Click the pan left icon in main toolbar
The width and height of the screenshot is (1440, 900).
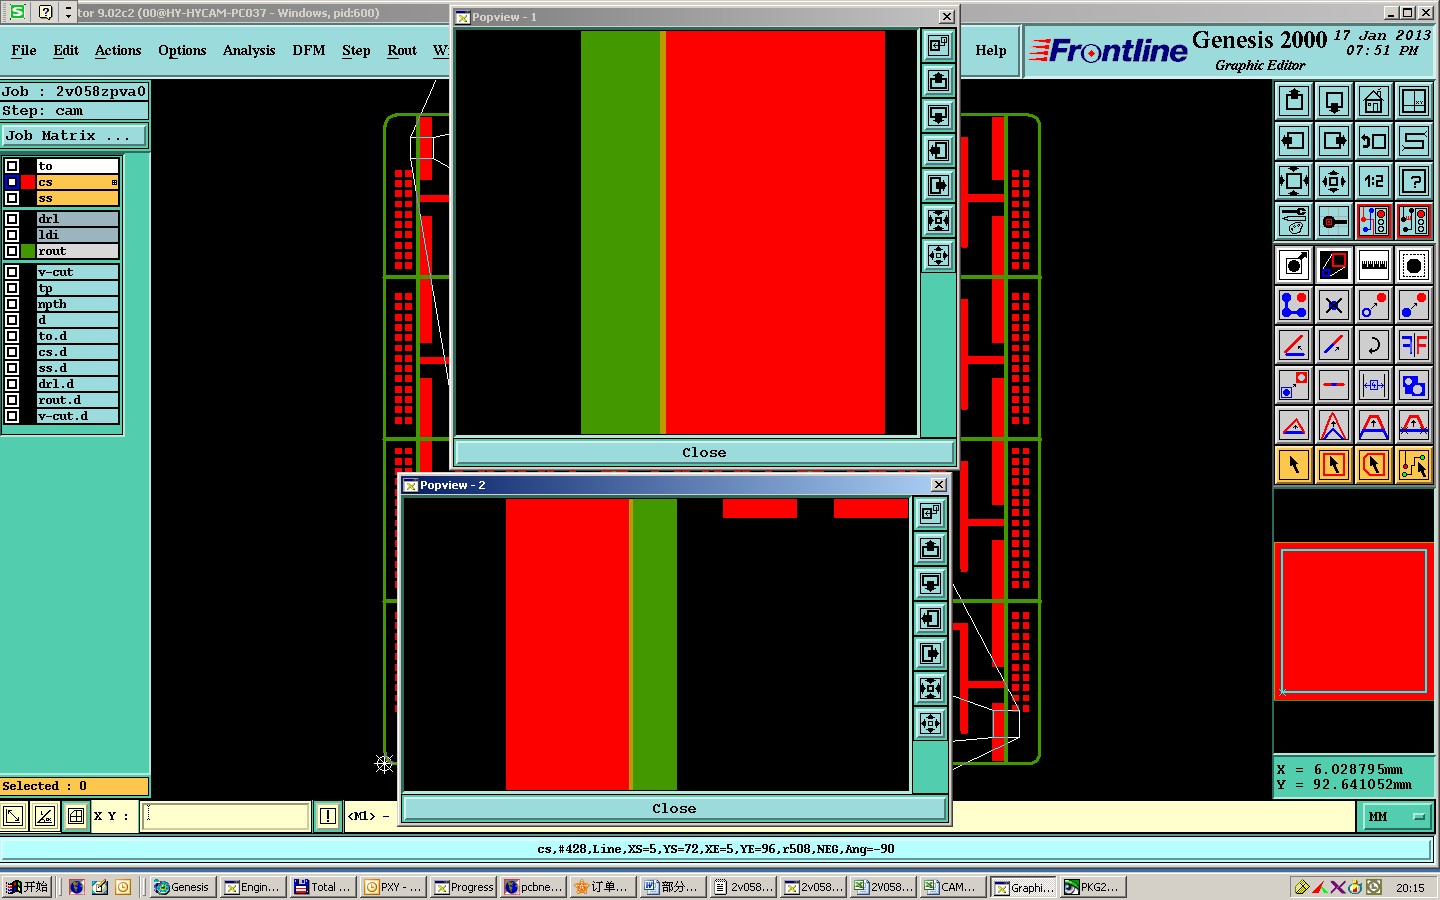tap(1294, 141)
